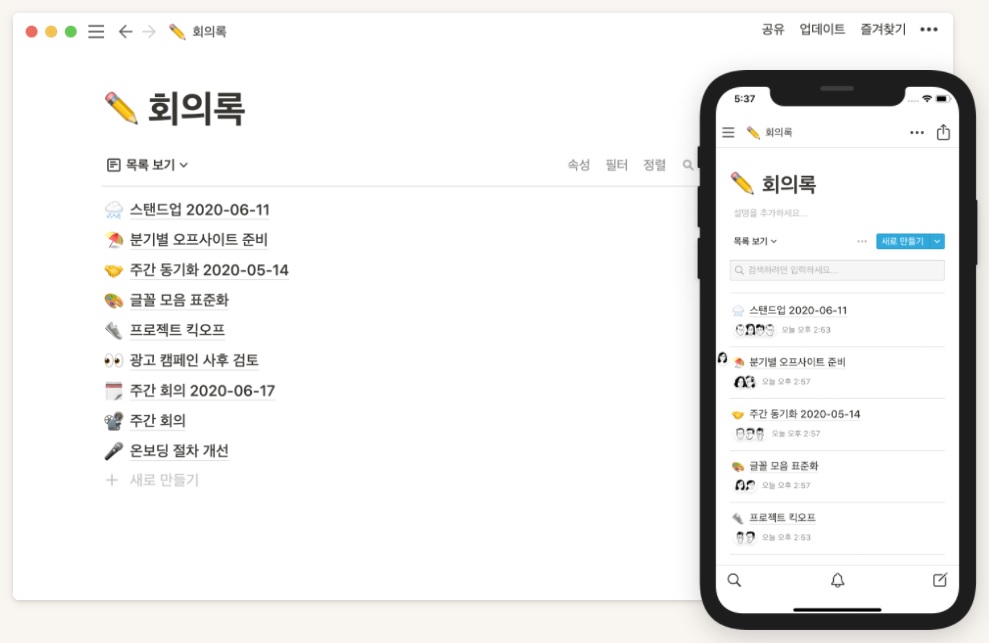989x643 pixels.
Task: Open 주간 동기화 2020-05-14 in desktop list
Action: click(209, 270)
